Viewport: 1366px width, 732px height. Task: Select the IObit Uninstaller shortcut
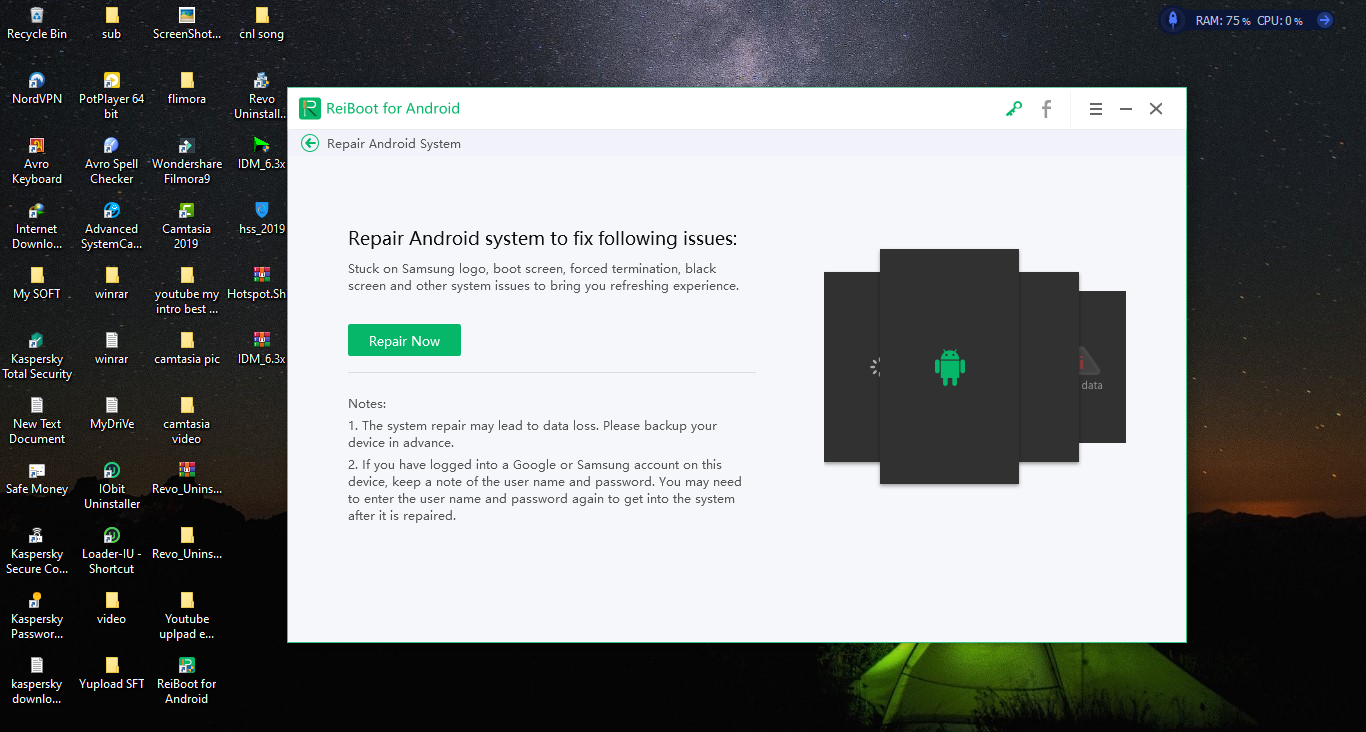[x=112, y=485]
